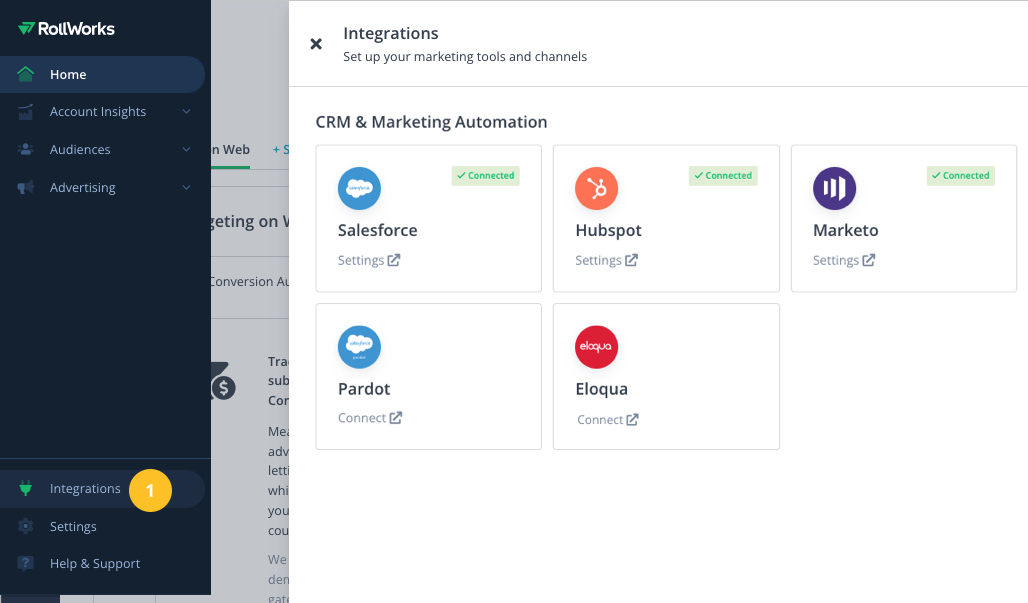Click the Account Insights chart icon
The width and height of the screenshot is (1028, 603).
click(x=26, y=112)
